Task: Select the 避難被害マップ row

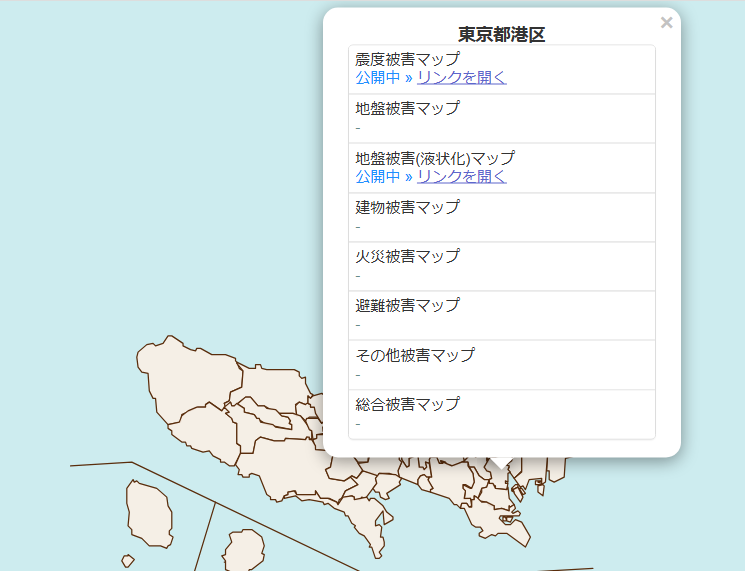Action: [501, 315]
